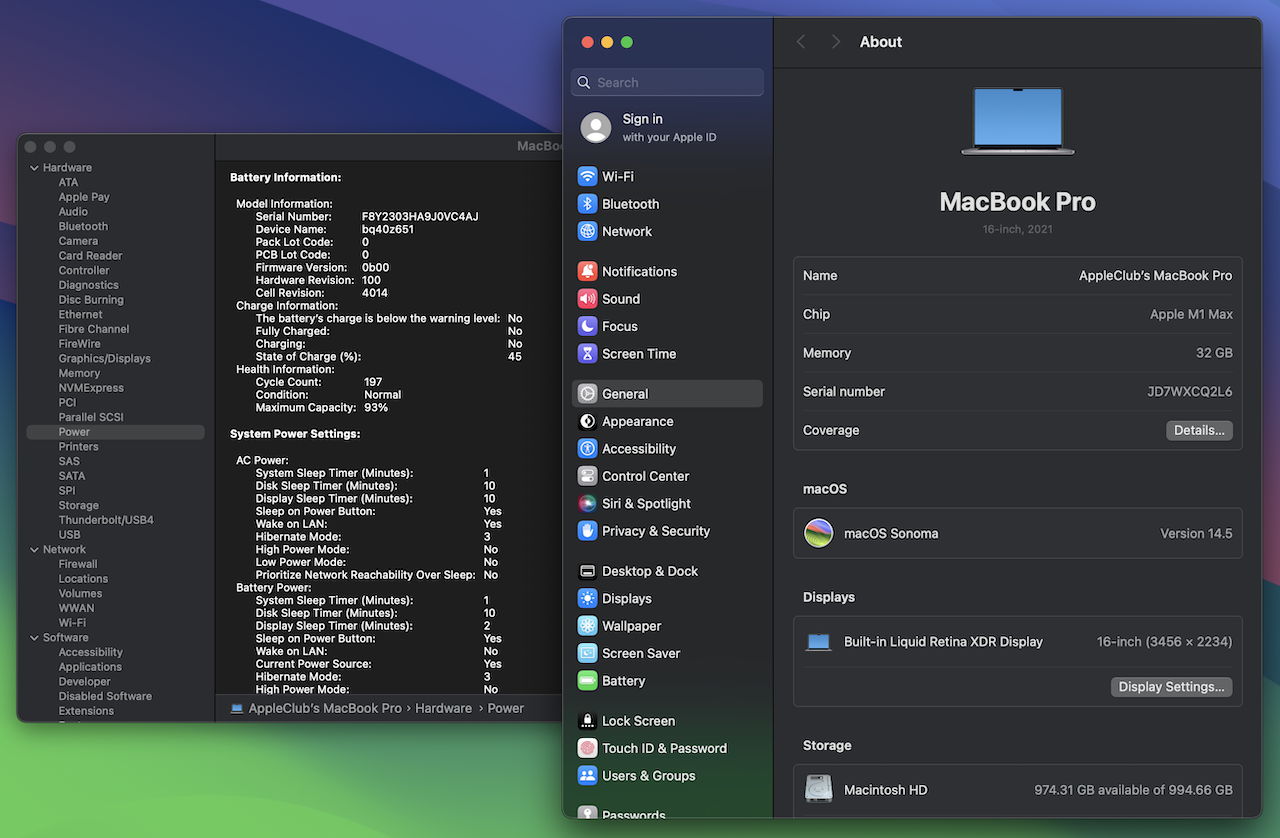Click the Cycle Count value 197
This screenshot has width=1280, height=838.
click(373, 382)
